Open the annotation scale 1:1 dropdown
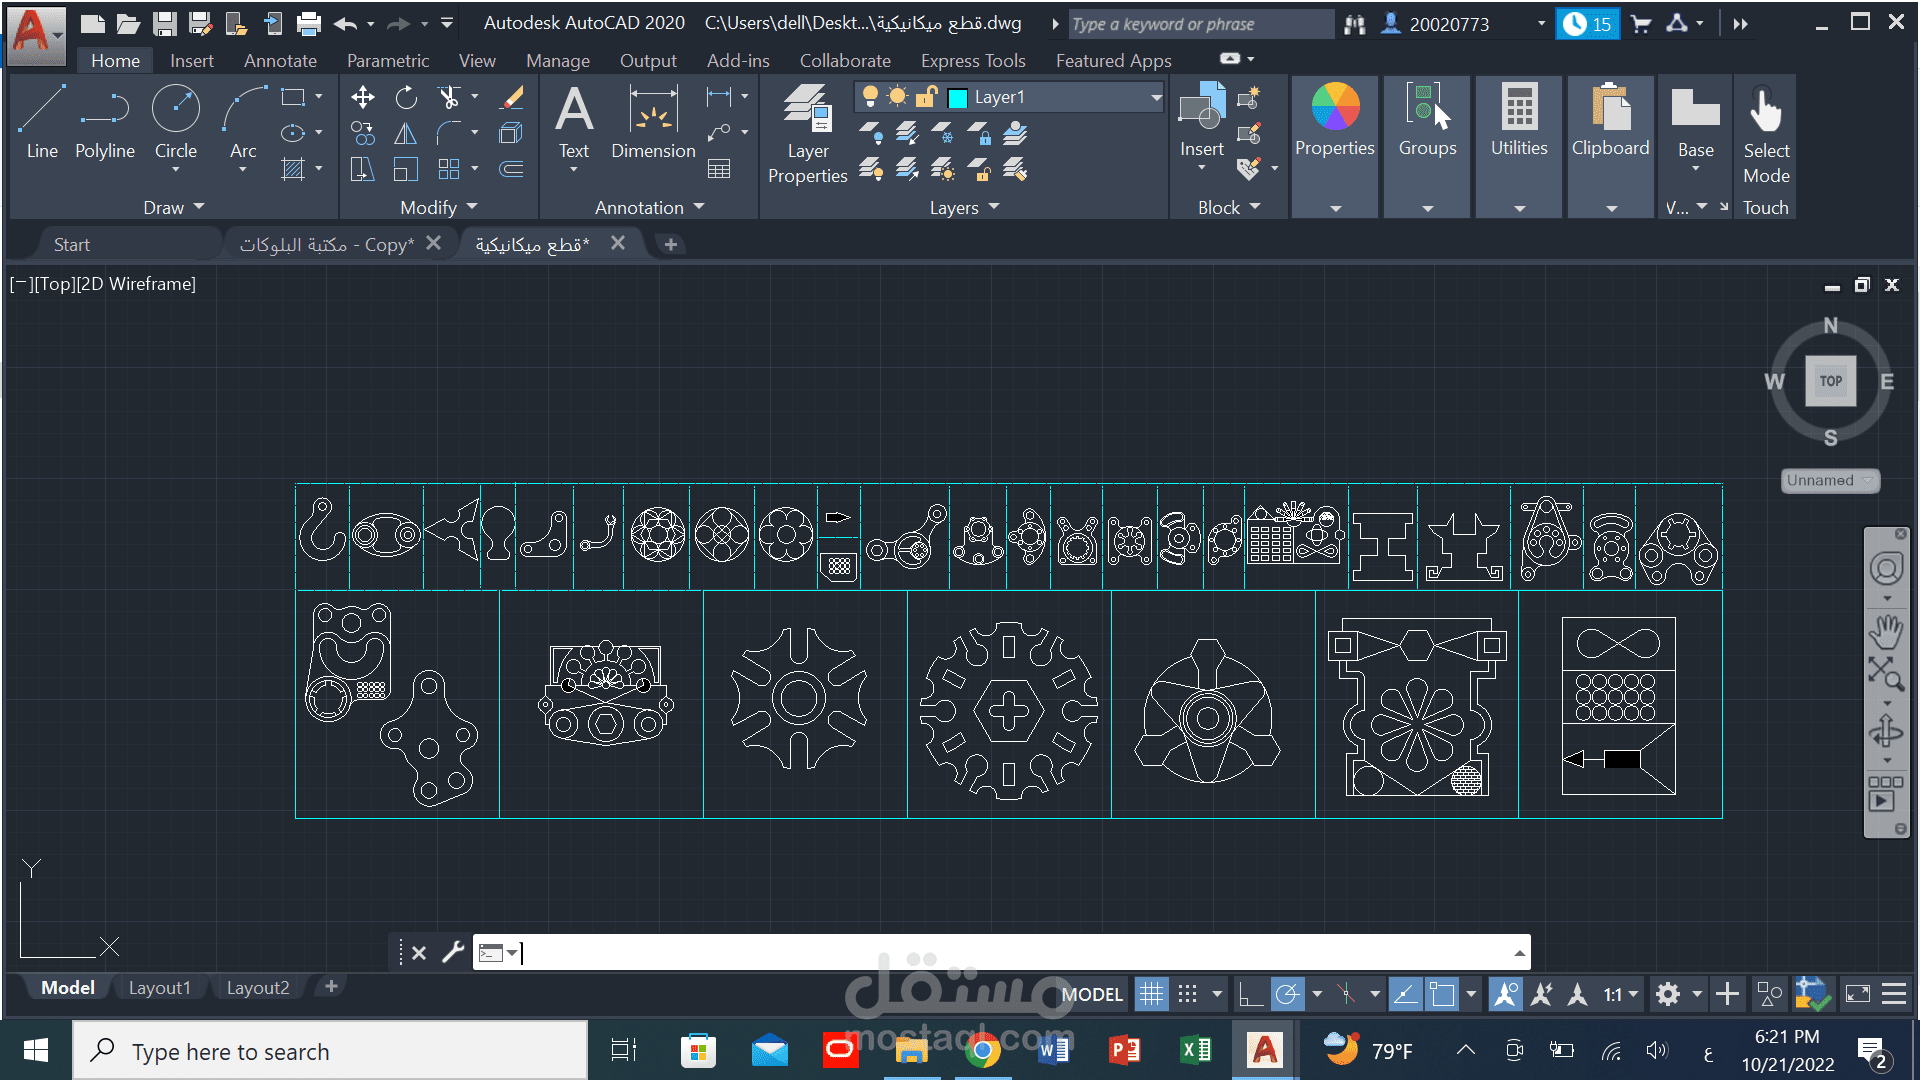1920x1080 pixels. tap(1621, 994)
